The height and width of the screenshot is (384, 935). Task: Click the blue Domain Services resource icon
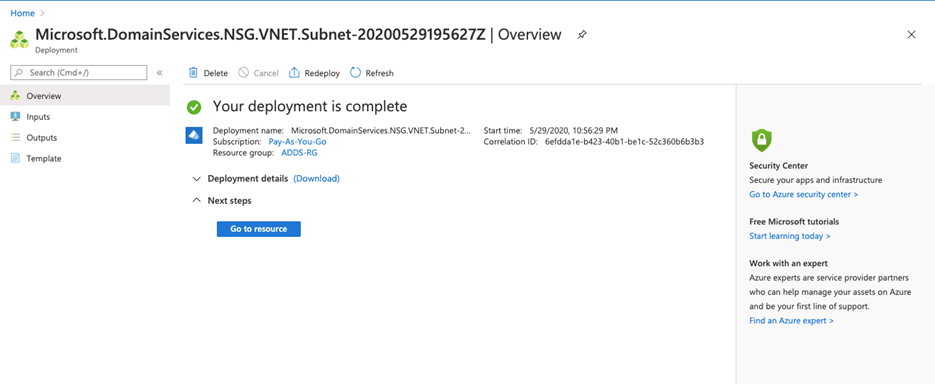(194, 135)
